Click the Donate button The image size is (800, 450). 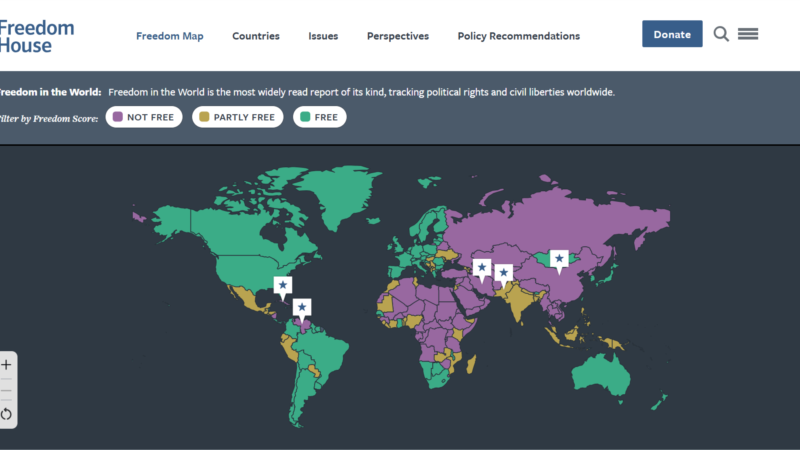[672, 34]
